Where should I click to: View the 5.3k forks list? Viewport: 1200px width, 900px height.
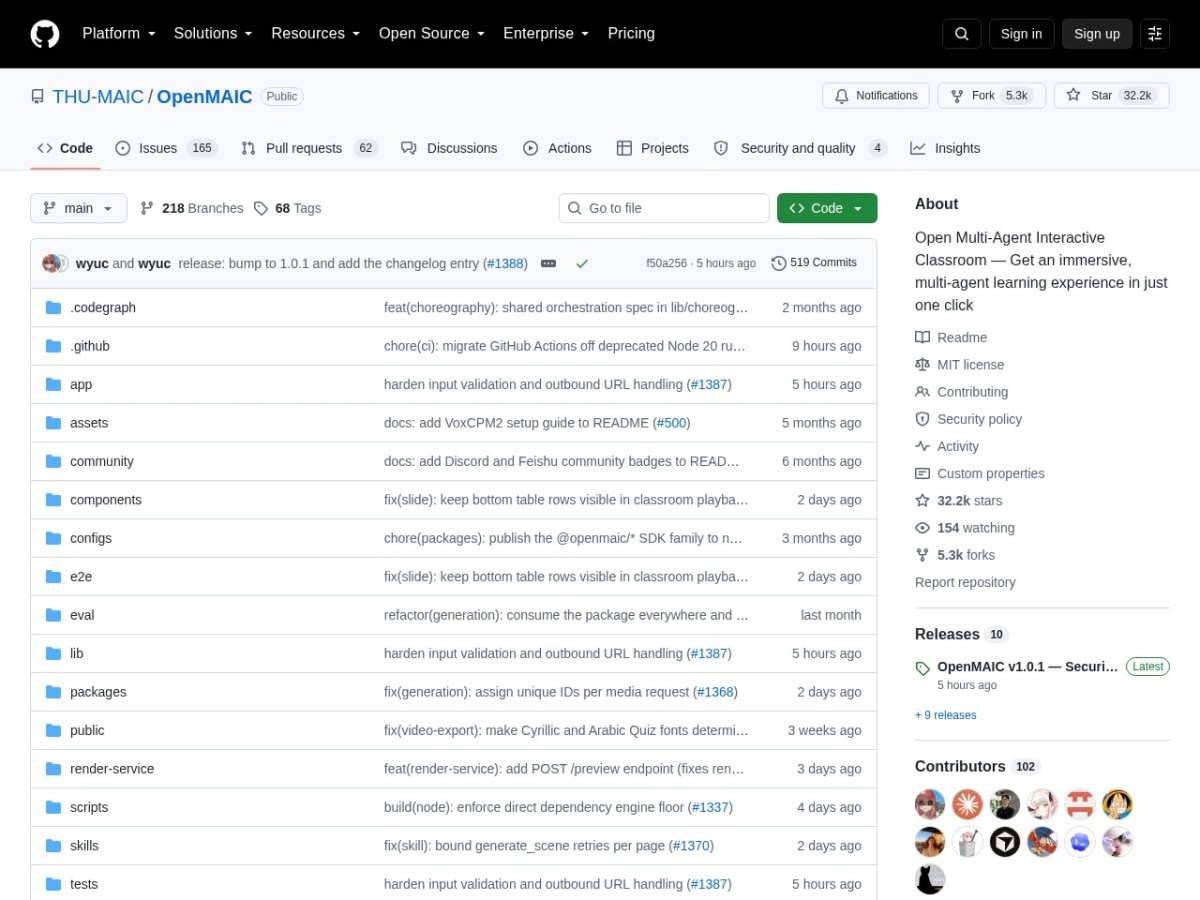point(955,555)
